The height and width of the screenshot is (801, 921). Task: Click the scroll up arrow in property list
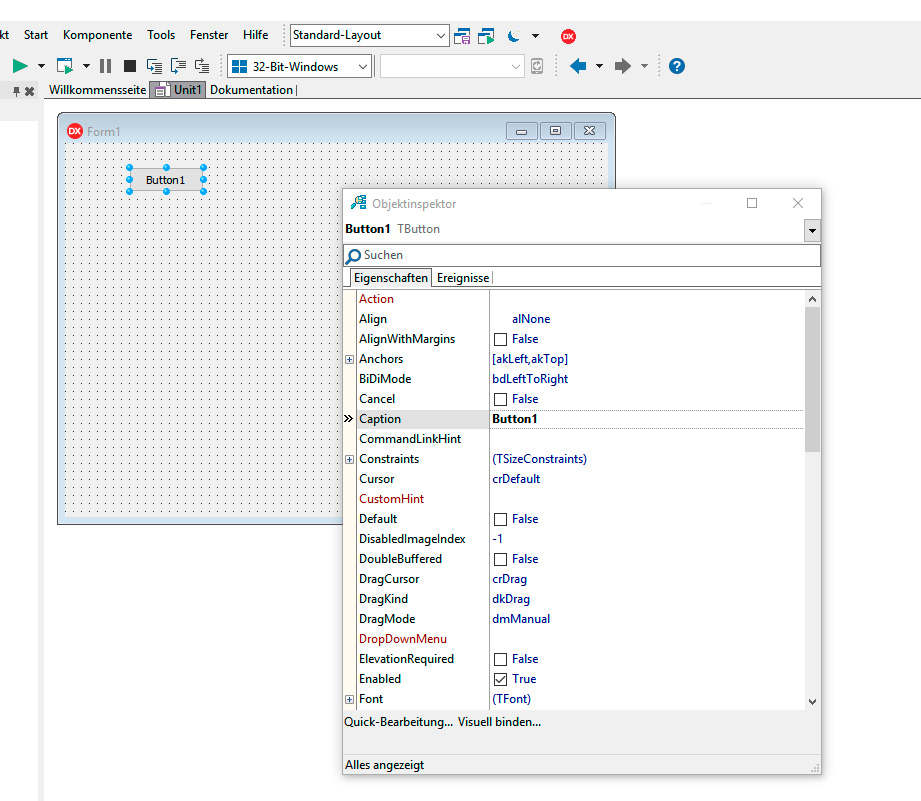point(812,299)
